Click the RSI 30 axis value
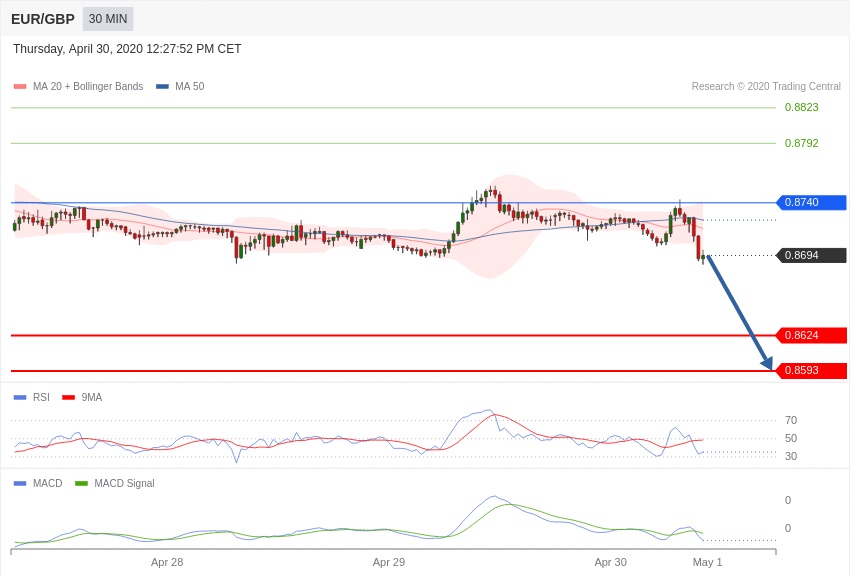The height and width of the screenshot is (576, 850). 791,456
